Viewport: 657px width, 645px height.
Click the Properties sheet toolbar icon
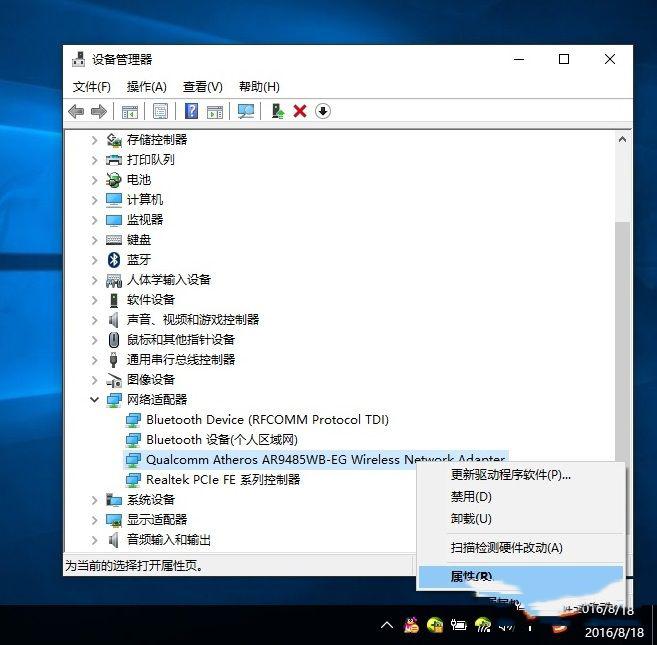coord(160,111)
